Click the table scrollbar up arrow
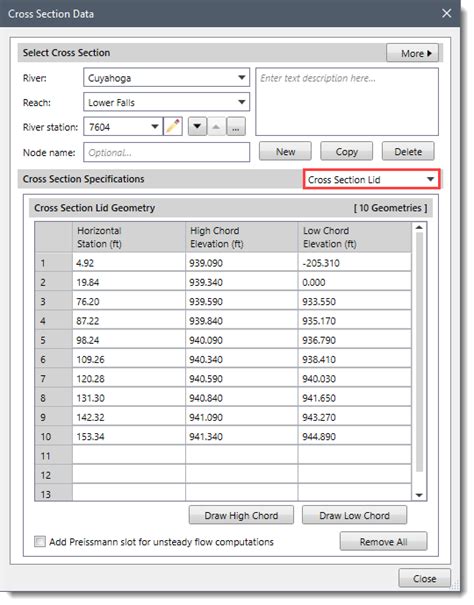Screen dimensions: 474x605 (419, 228)
